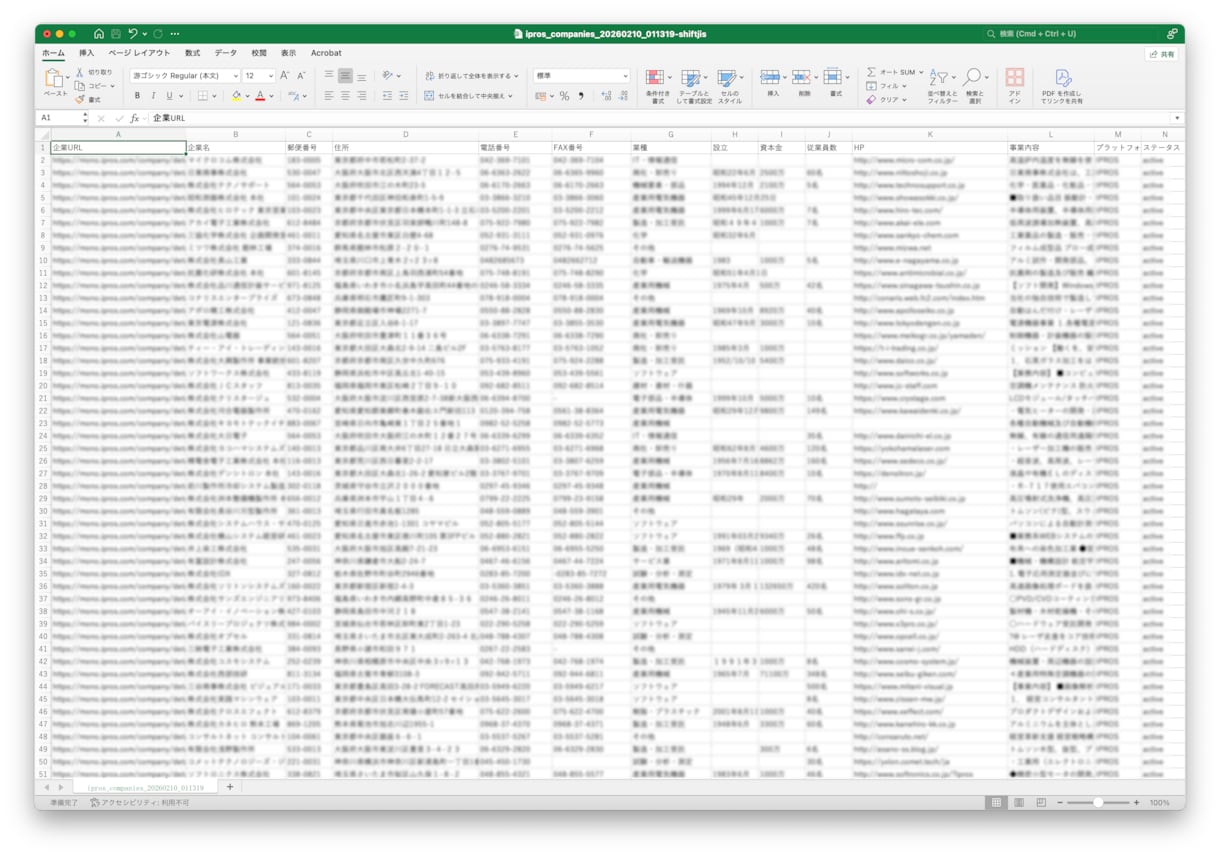Click the insert function fx icon

coord(135,118)
